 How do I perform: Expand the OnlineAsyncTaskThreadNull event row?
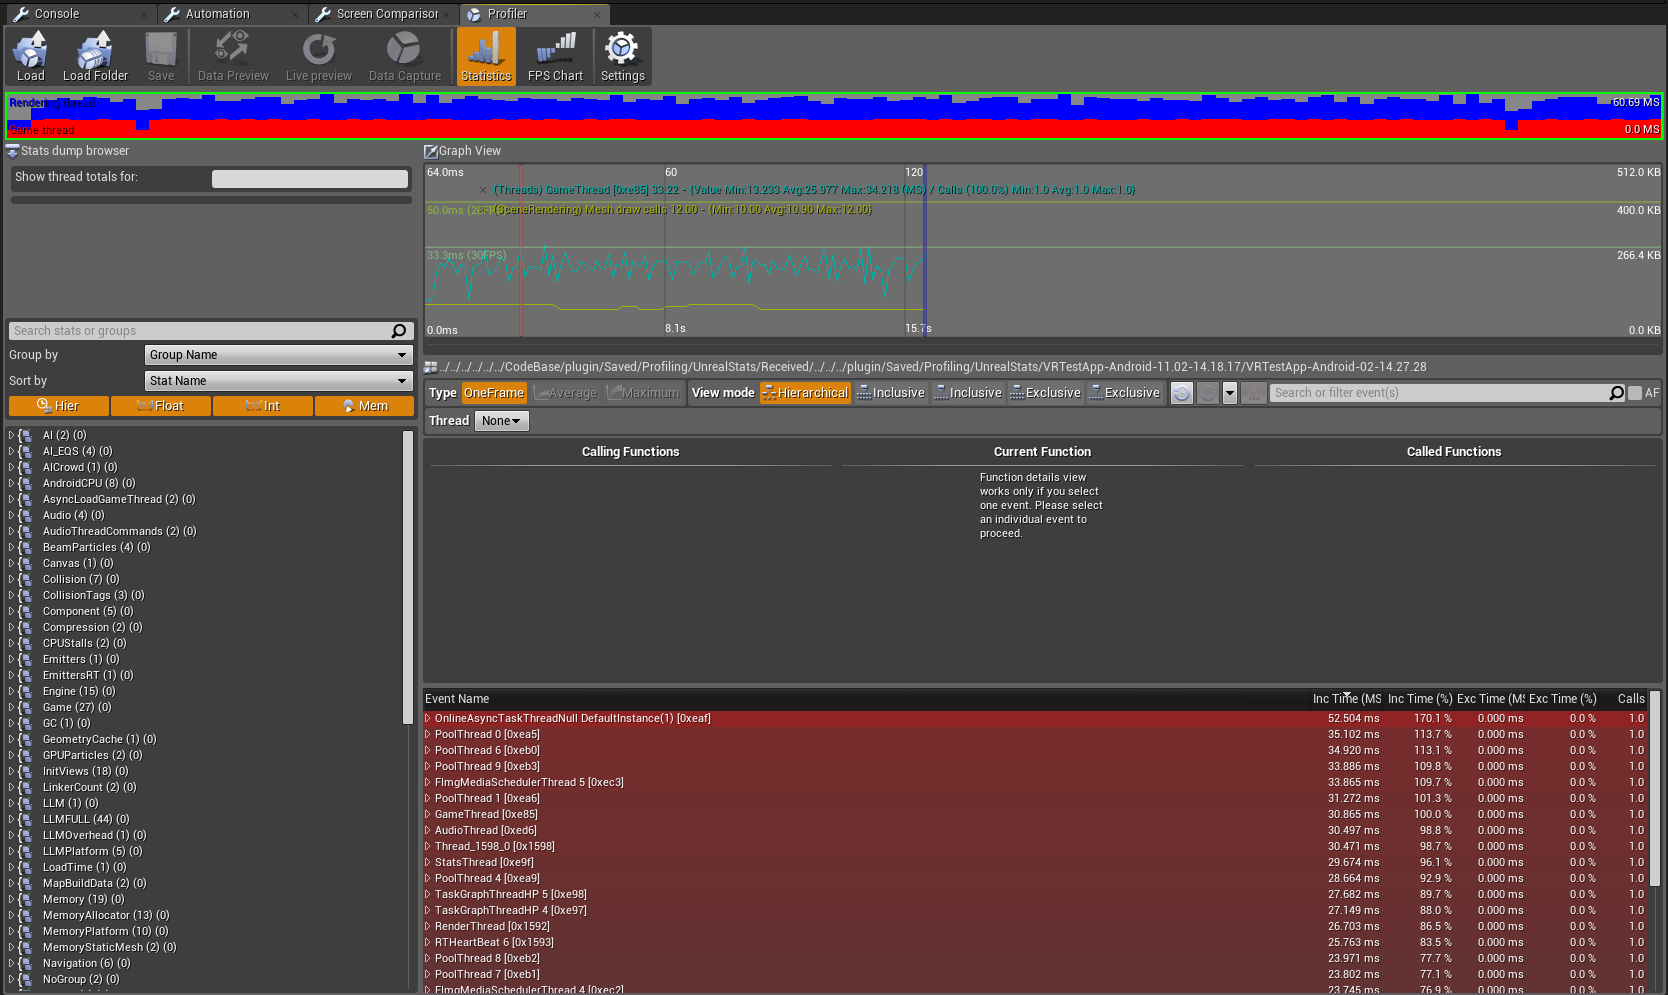(x=428, y=718)
